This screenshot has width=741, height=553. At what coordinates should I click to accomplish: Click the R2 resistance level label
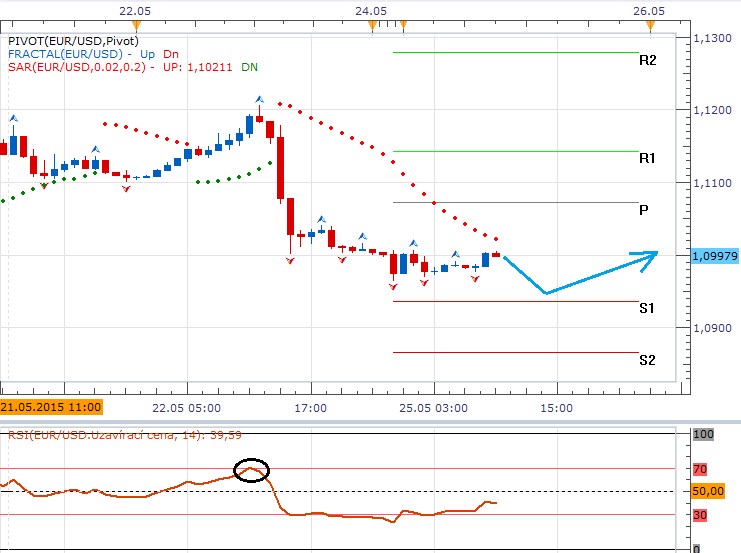647,60
